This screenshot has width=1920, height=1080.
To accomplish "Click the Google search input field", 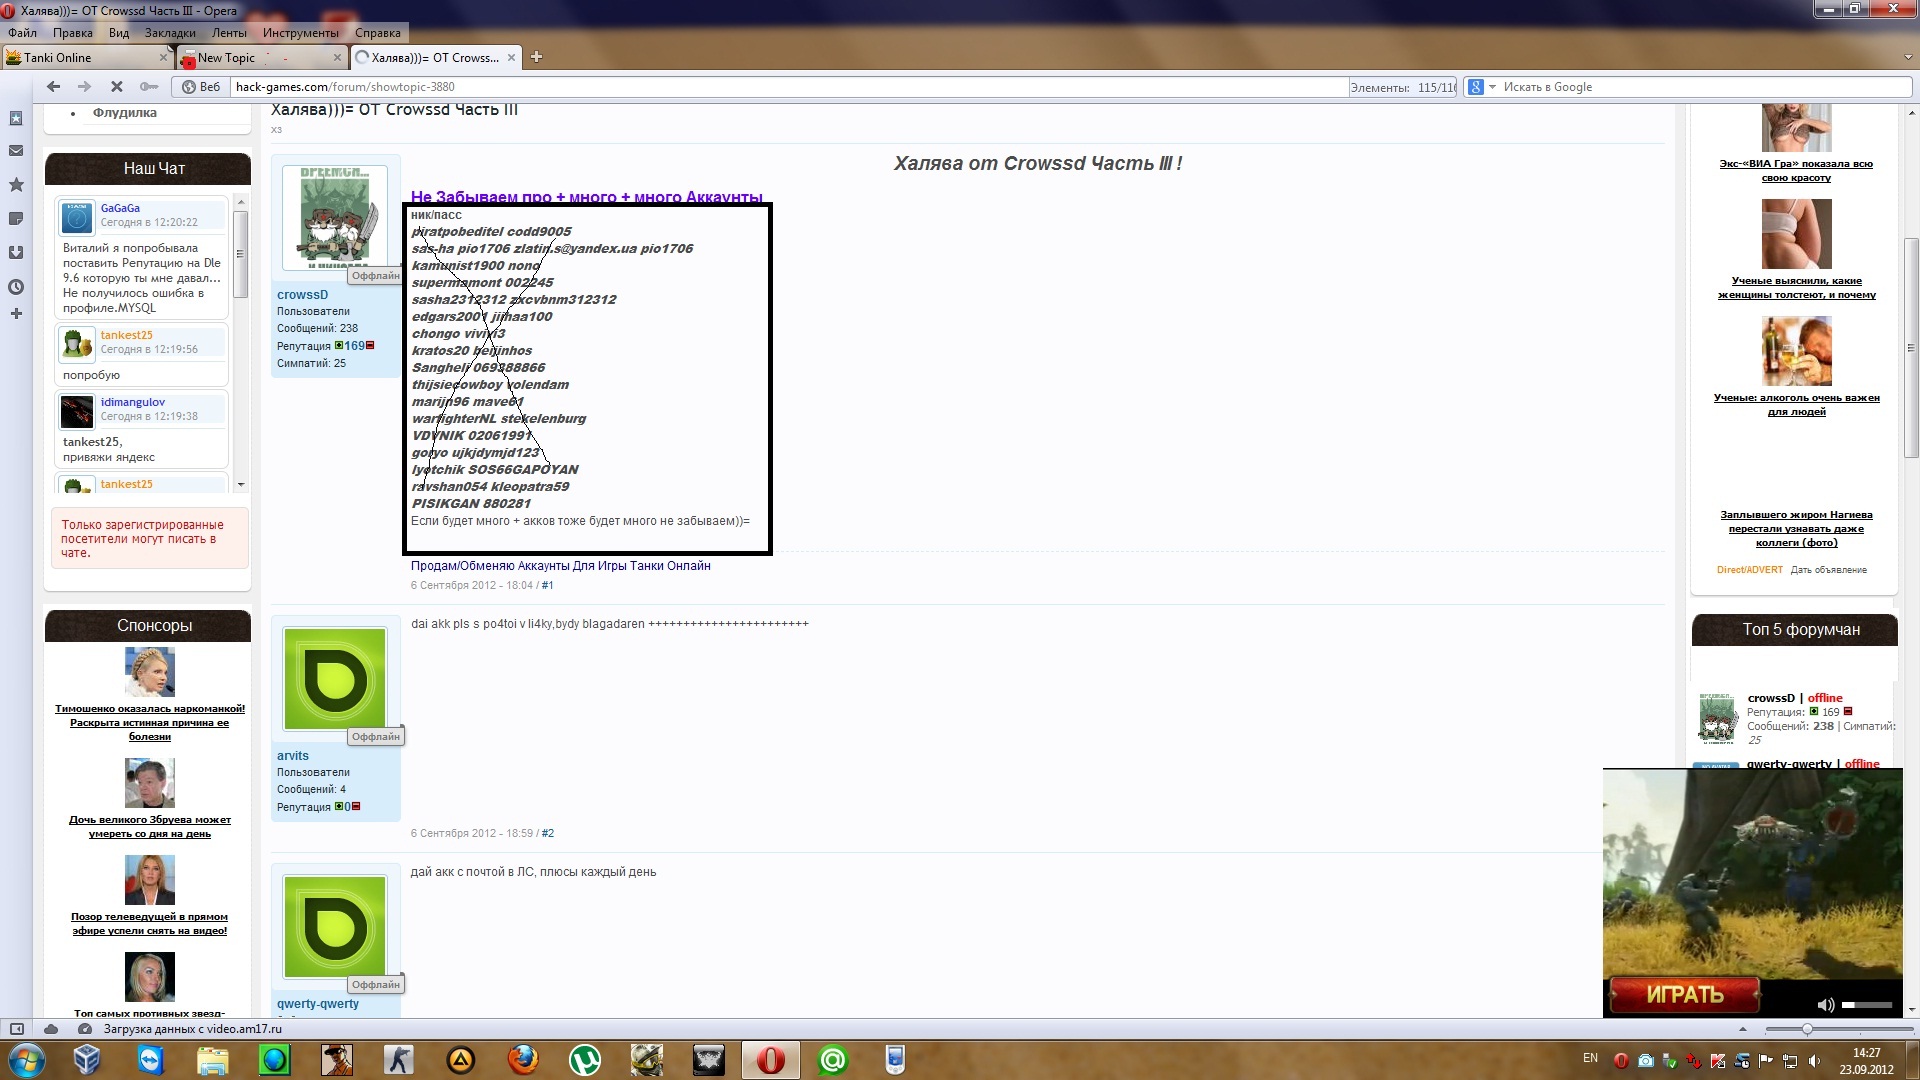I will coord(1705,87).
